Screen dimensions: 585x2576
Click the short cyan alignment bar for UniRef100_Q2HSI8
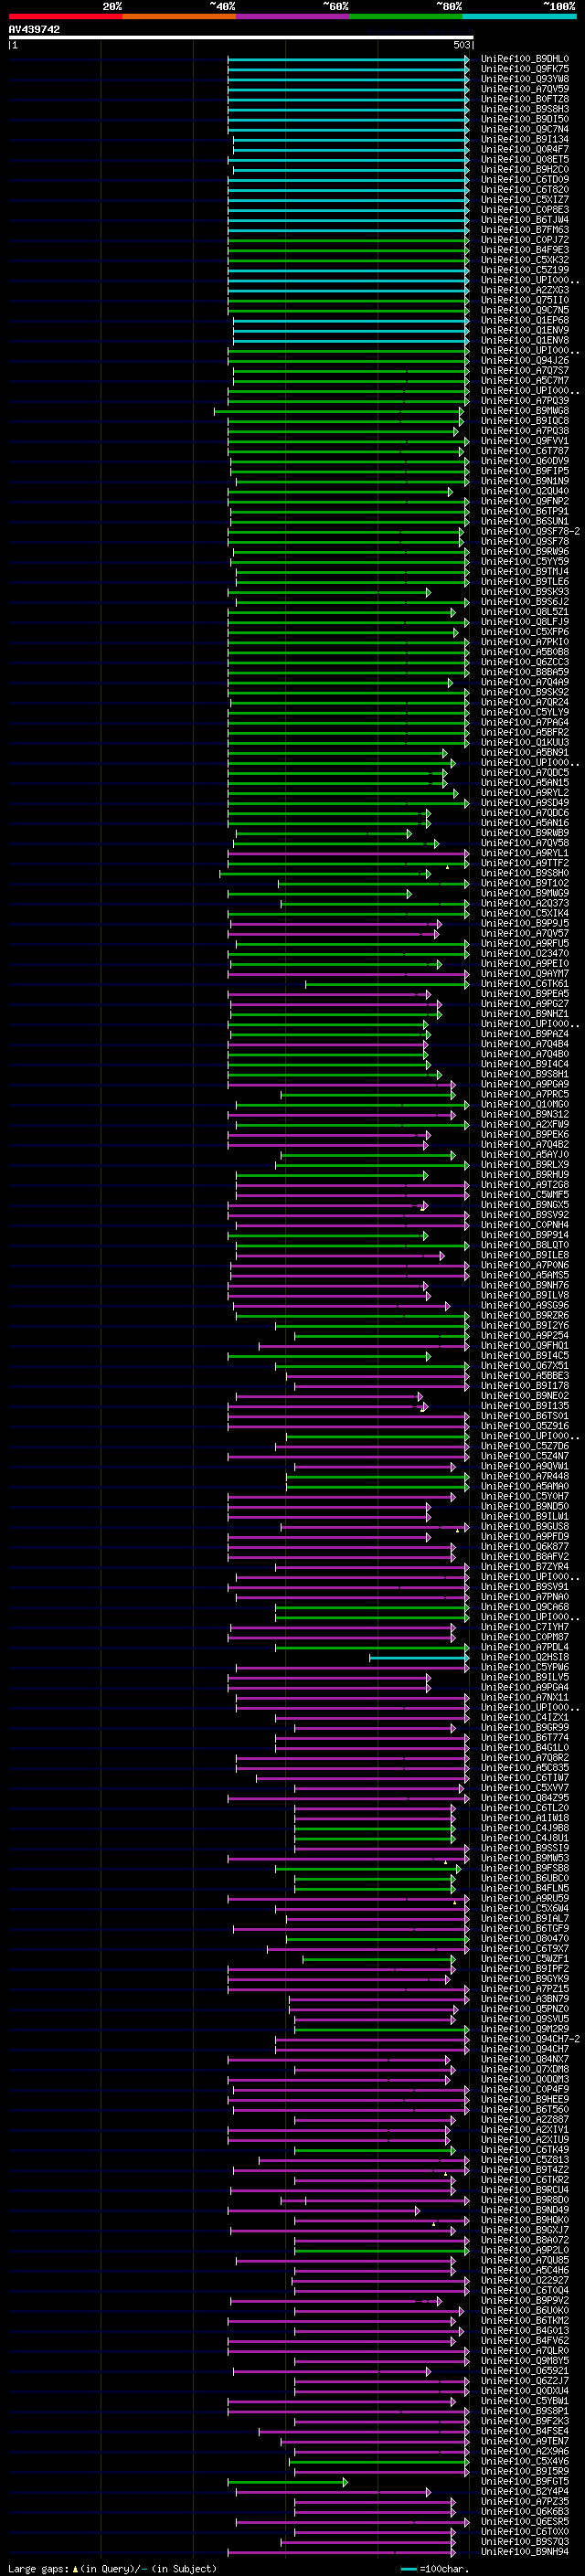[419, 1658]
